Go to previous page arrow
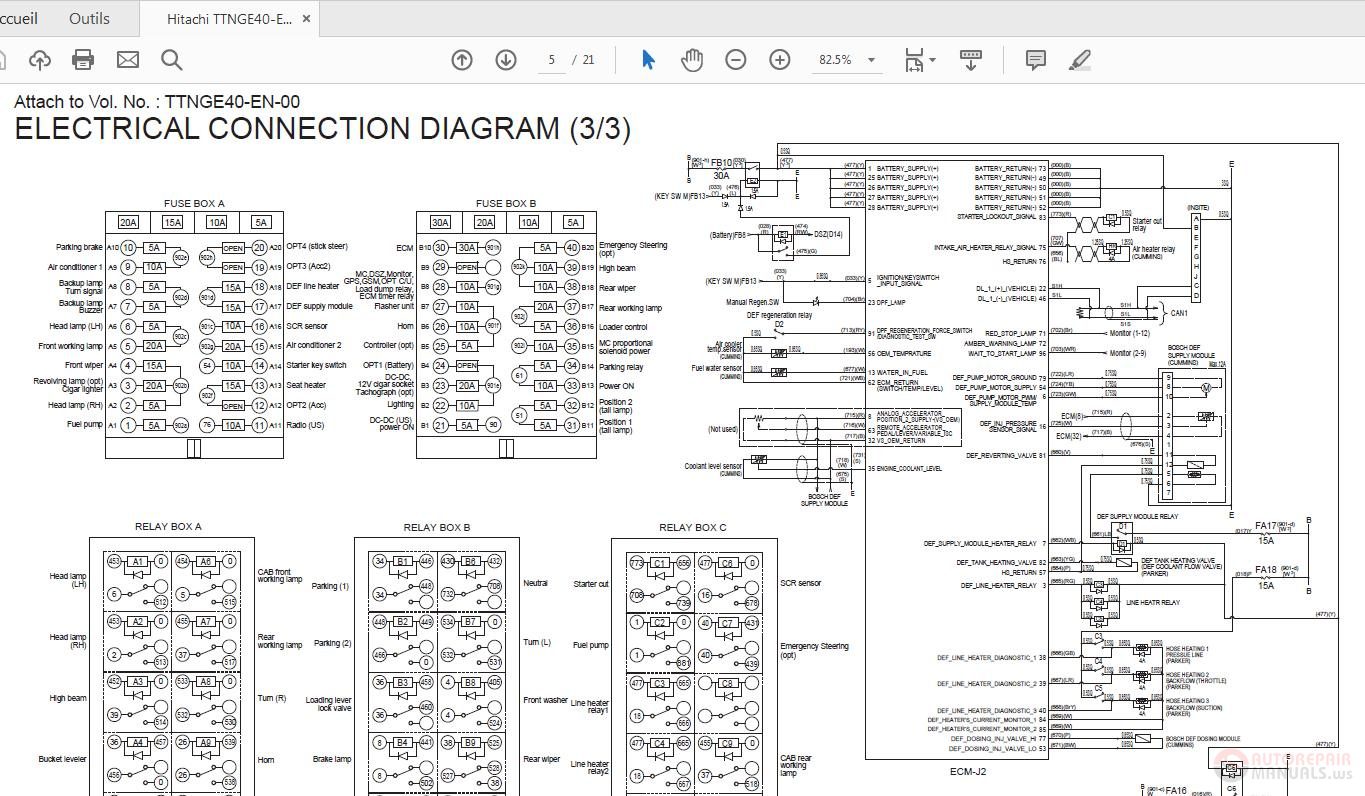The image size is (1365, 796). click(462, 60)
